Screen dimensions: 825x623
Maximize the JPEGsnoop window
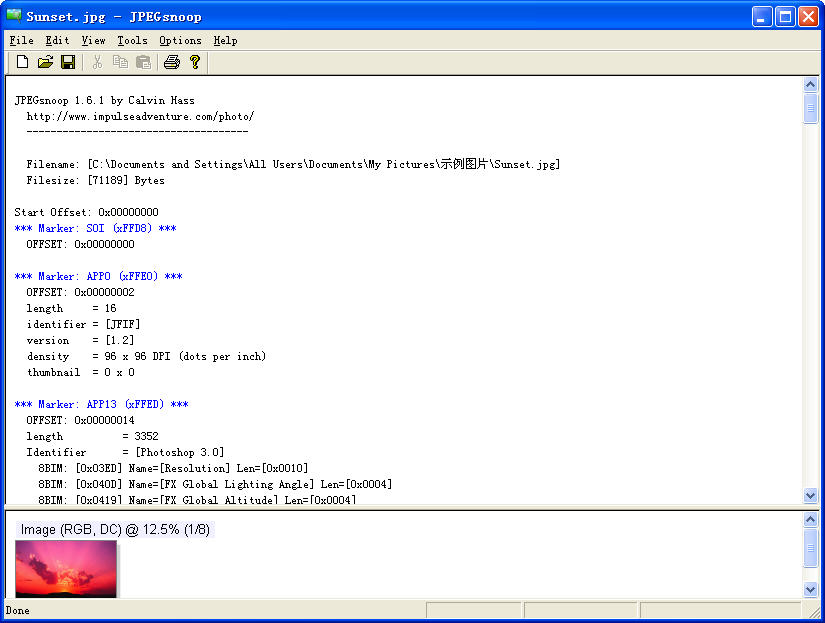click(x=785, y=16)
